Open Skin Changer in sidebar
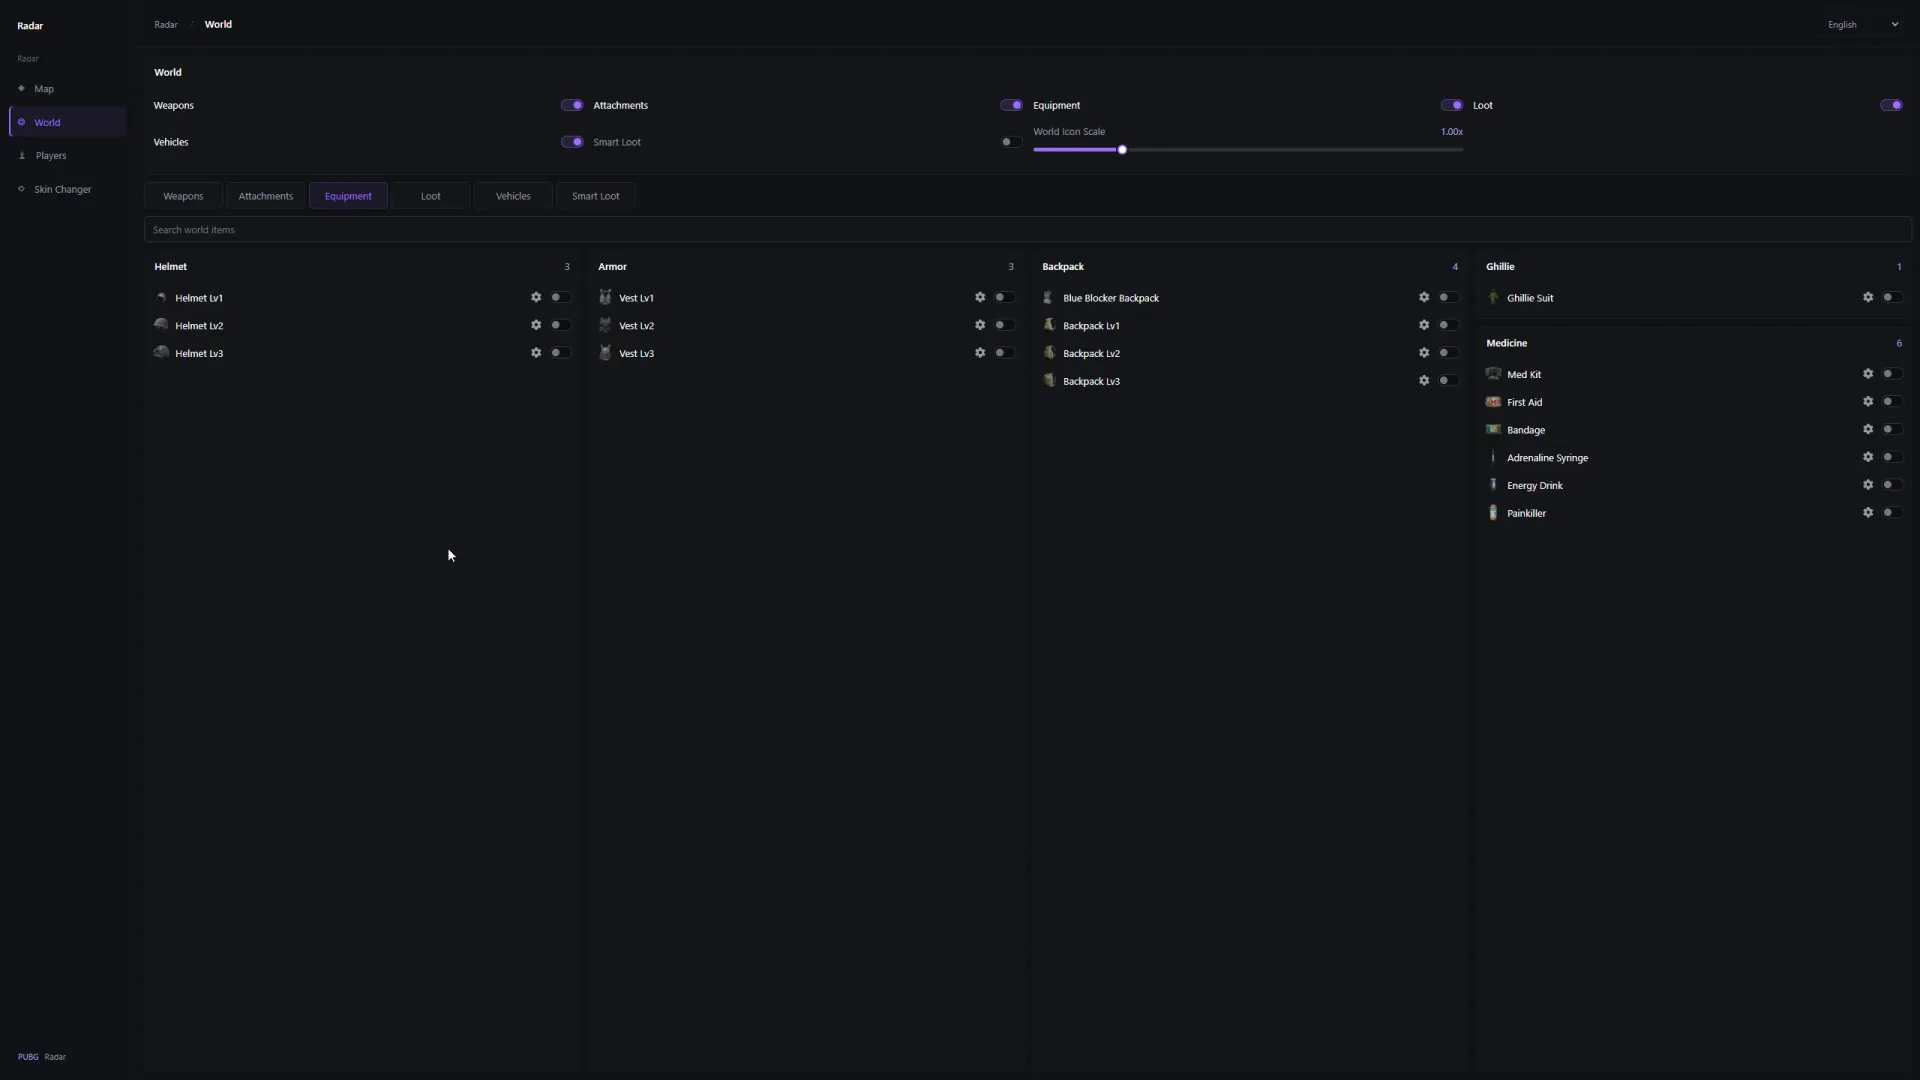 coord(68,189)
